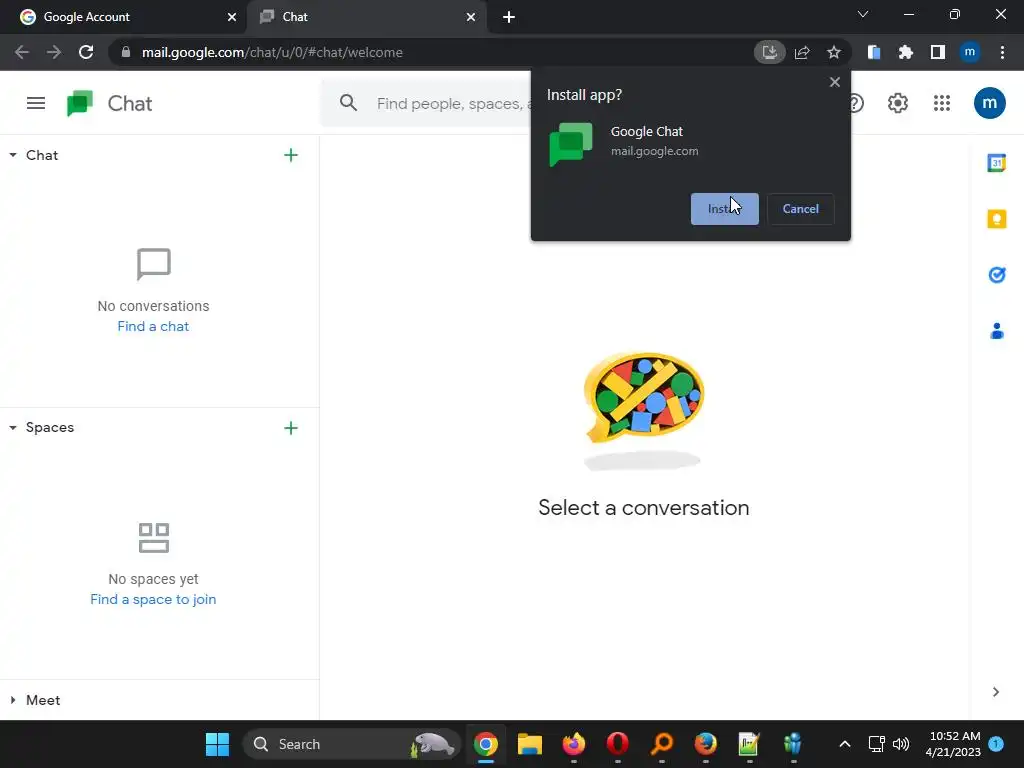Click the Find a chat link
The width and height of the screenshot is (1024, 768).
pyautogui.click(x=153, y=327)
